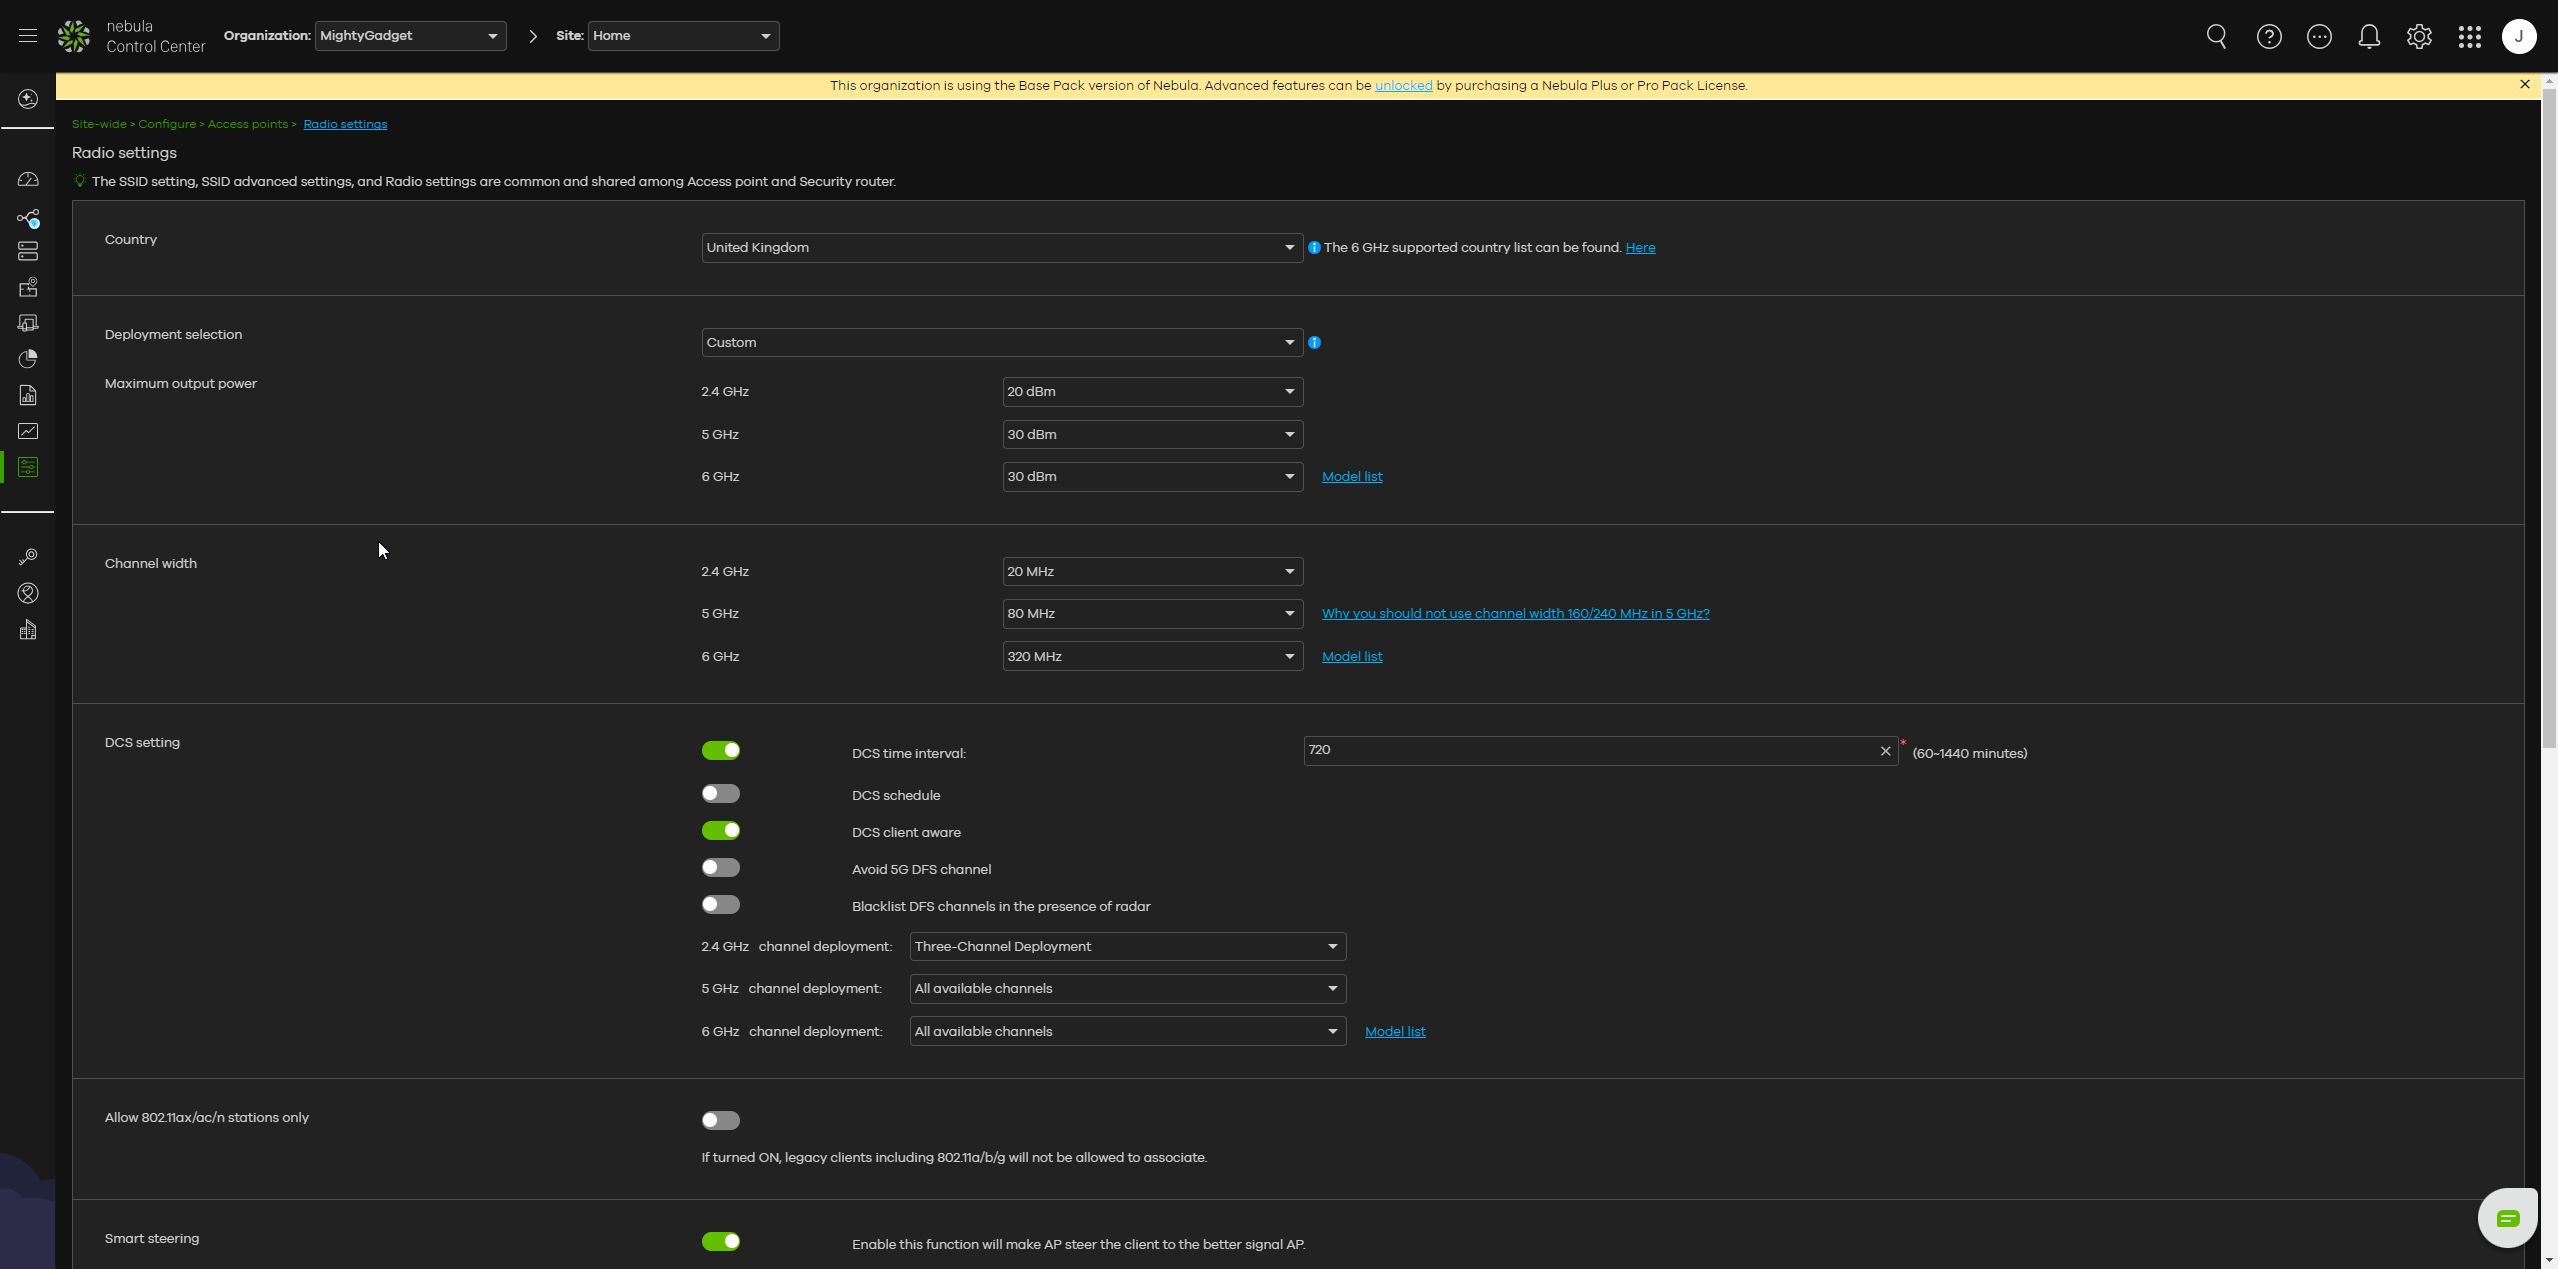The image size is (2558, 1269).
Task: Enable Avoid 5G DFS channel toggle
Action: (720, 868)
